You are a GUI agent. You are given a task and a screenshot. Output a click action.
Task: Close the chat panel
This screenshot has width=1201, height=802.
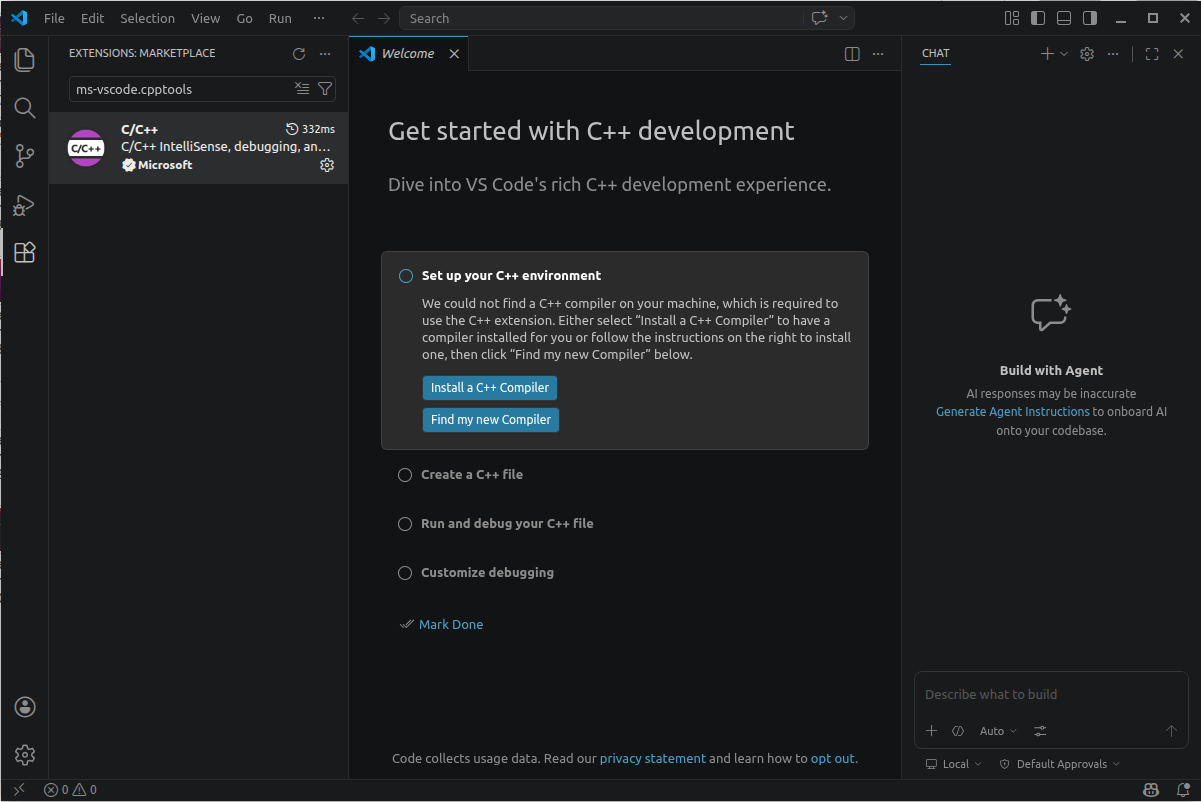click(1178, 54)
